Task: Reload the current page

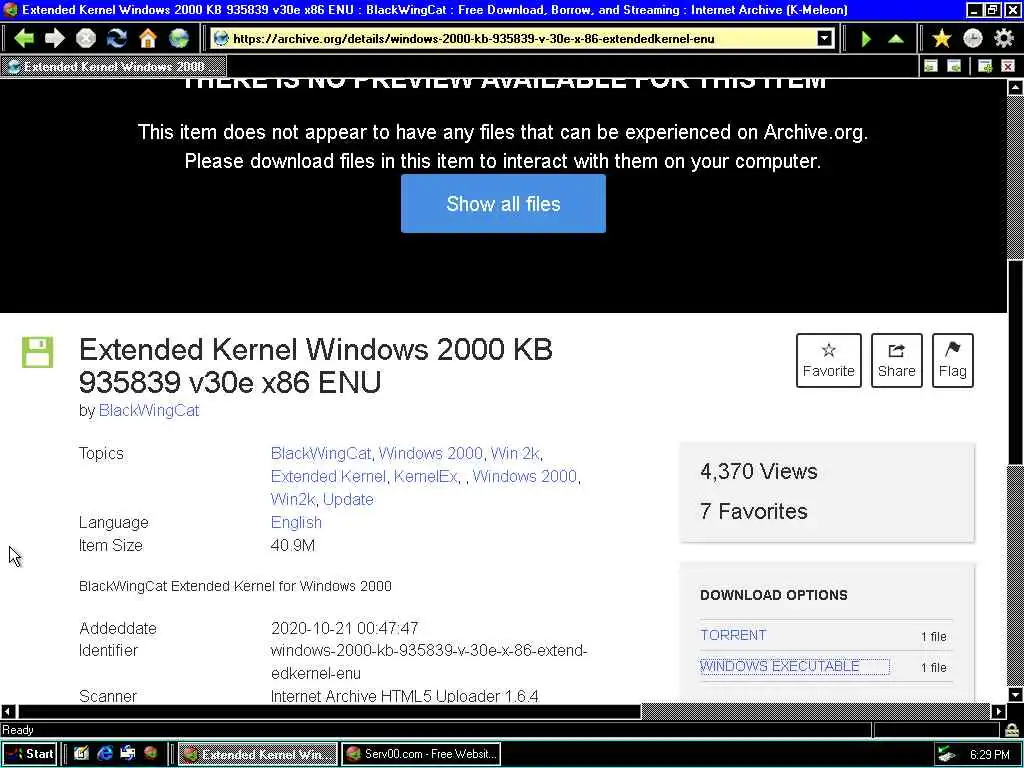Action: pyautogui.click(x=117, y=39)
